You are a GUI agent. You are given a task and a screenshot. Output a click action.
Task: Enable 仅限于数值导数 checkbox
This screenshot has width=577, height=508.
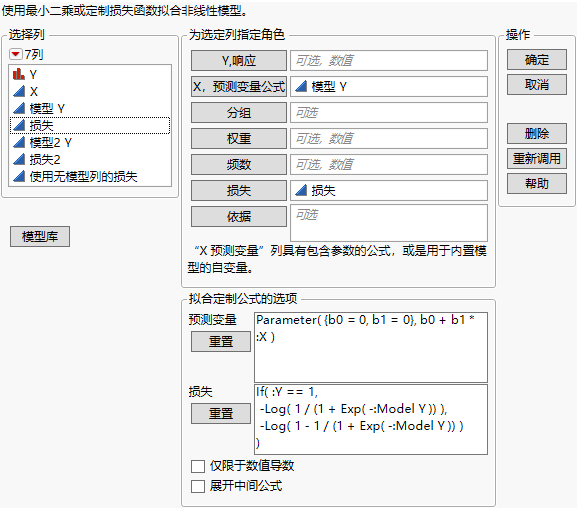[198, 466]
